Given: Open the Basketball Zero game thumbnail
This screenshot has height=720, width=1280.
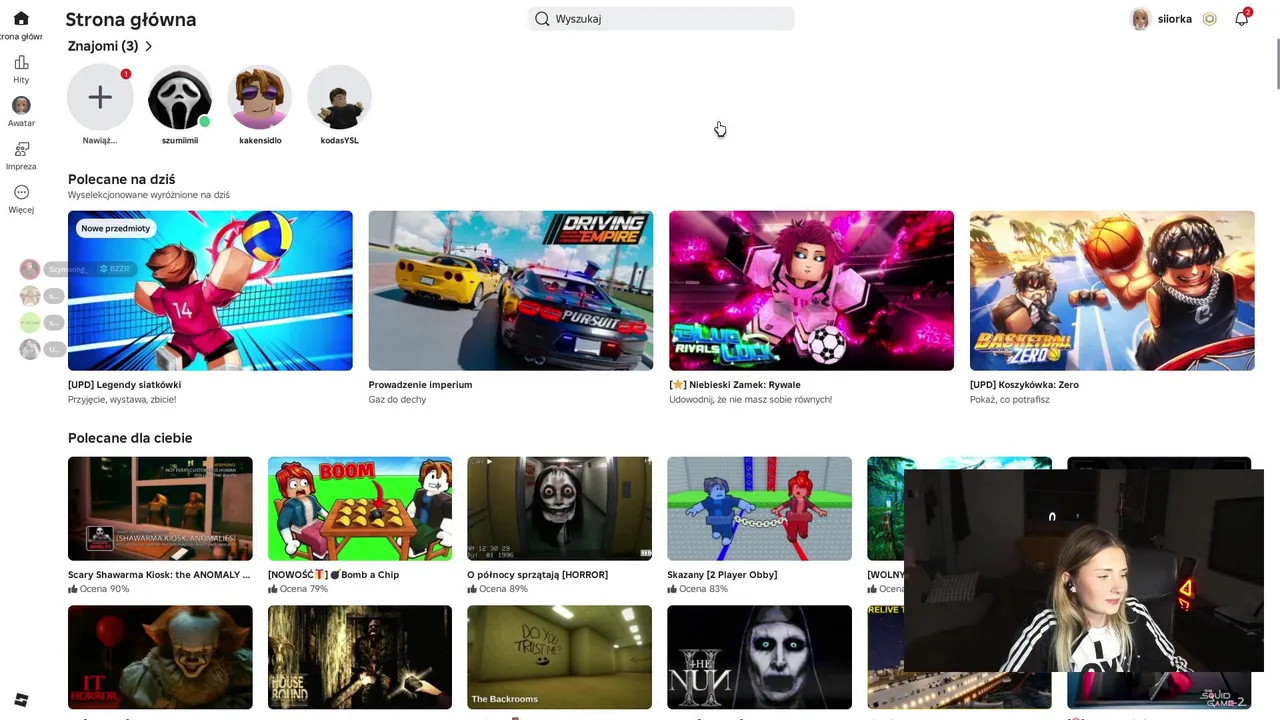Looking at the screenshot, I should click(x=1112, y=290).
